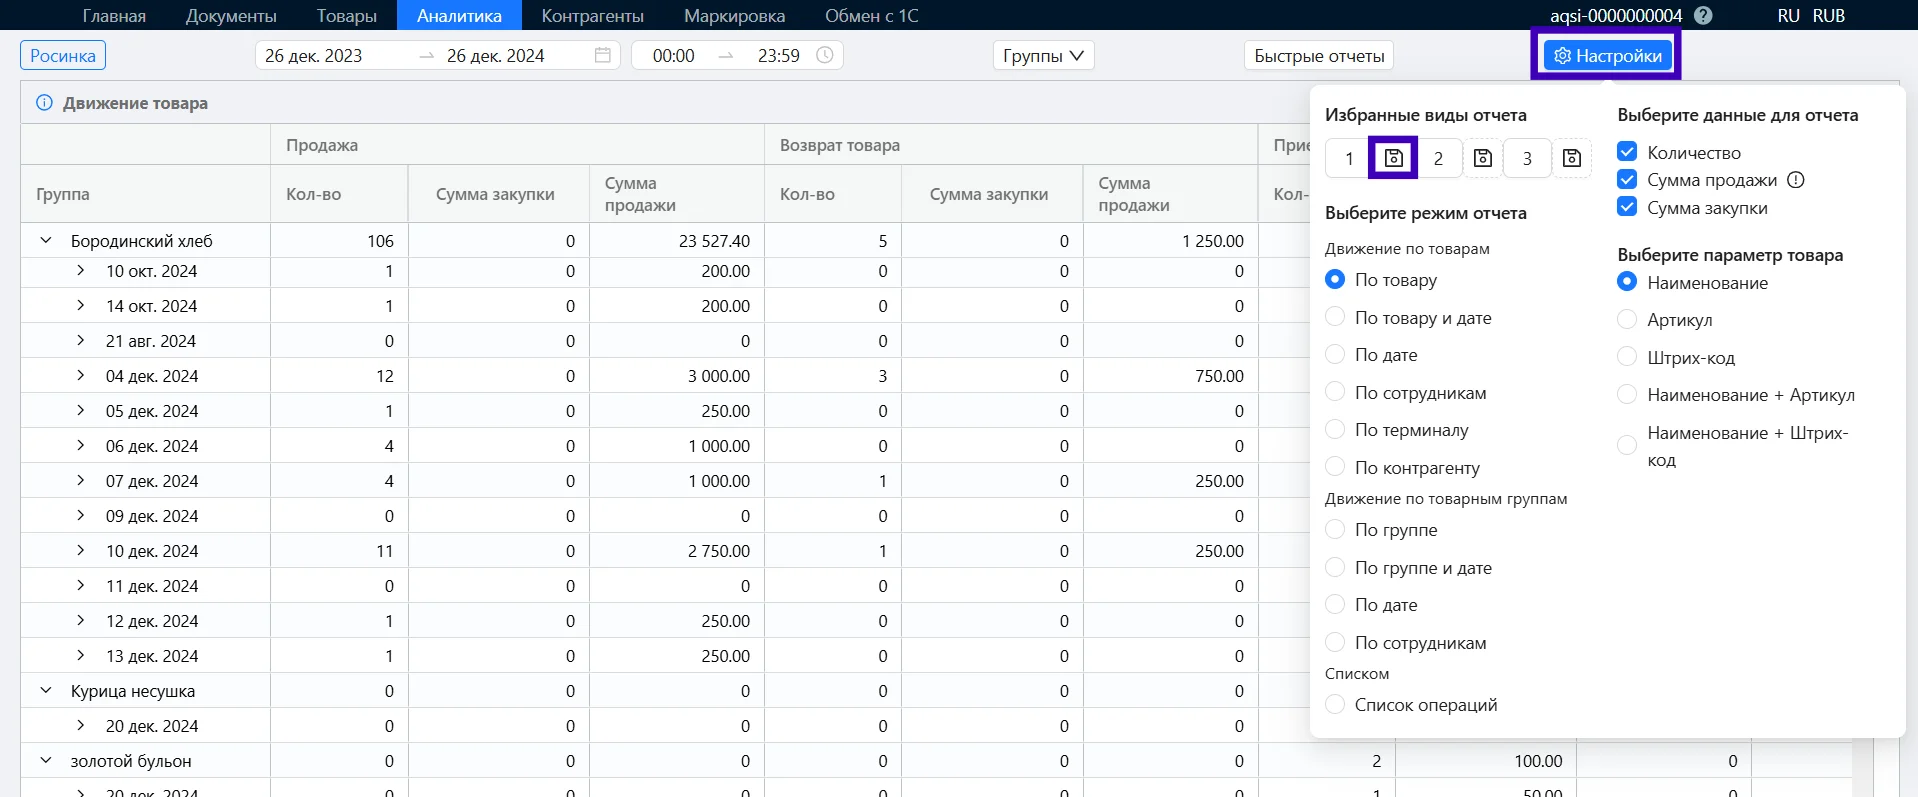Expand the 14 окт. 2024 row
1918x797 pixels.
(81, 305)
